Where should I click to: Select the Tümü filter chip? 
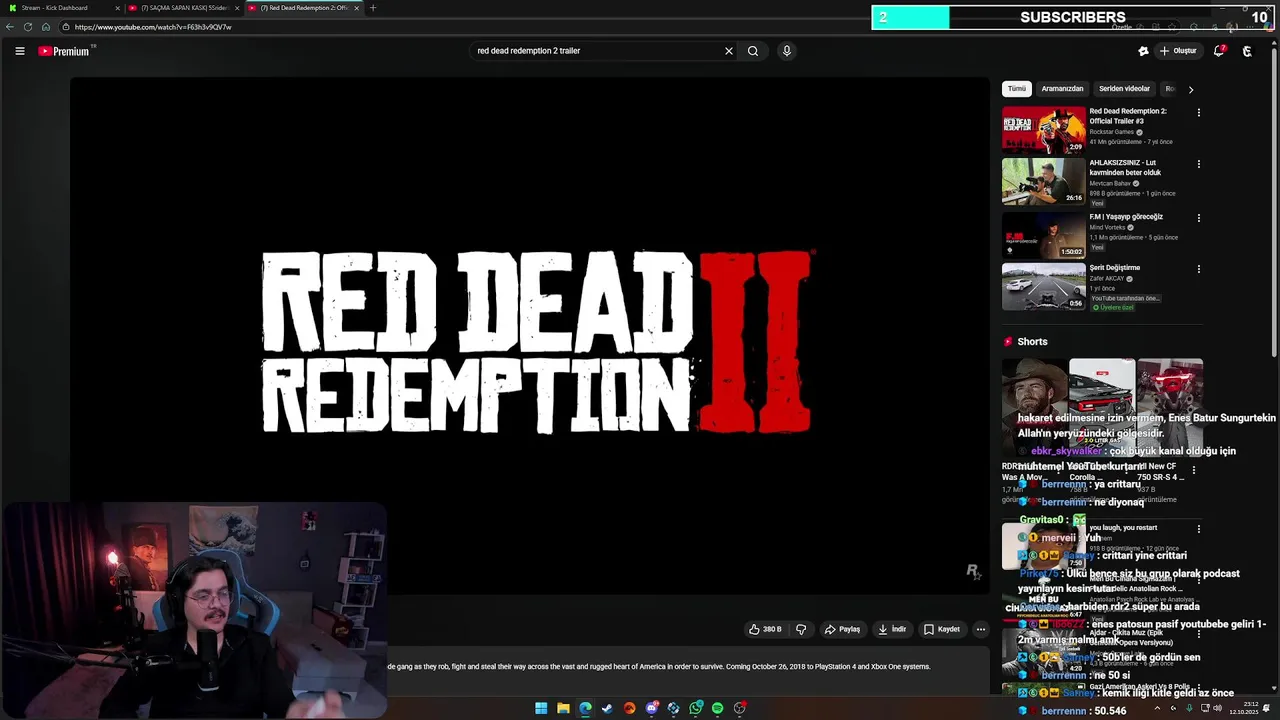point(1017,89)
